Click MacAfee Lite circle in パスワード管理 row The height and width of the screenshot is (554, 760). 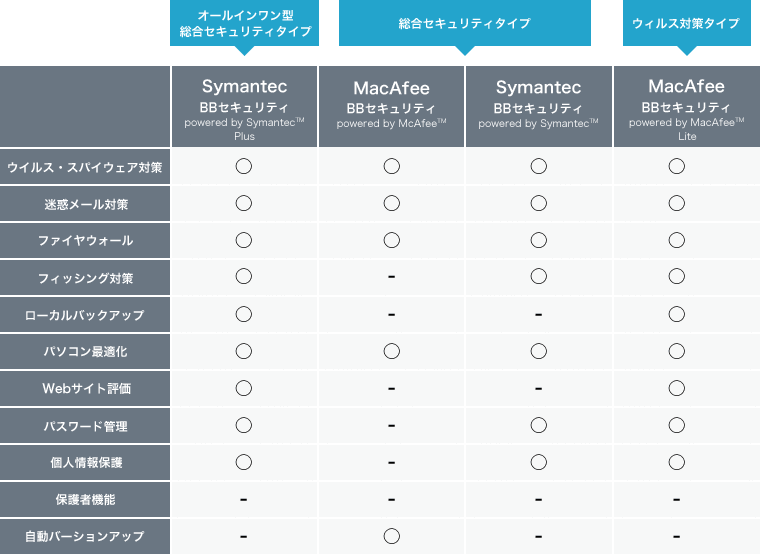tap(677, 425)
